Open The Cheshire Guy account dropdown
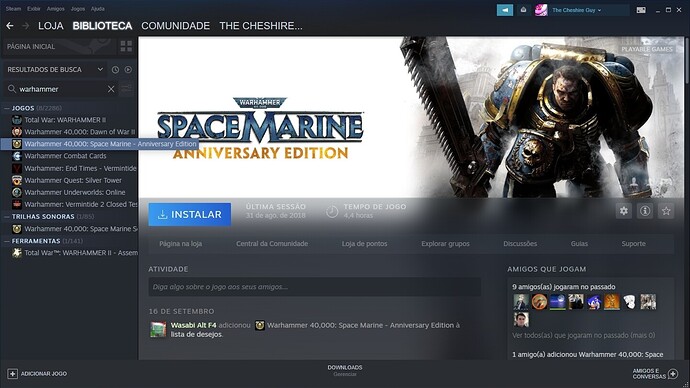 (x=576, y=10)
